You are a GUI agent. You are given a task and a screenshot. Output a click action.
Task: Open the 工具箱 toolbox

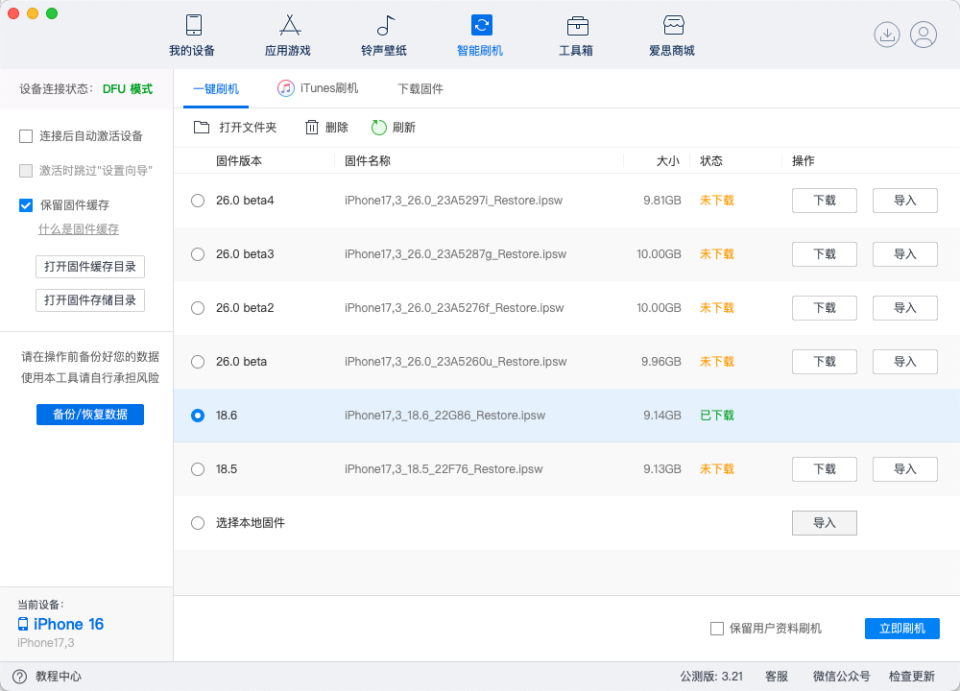576,35
